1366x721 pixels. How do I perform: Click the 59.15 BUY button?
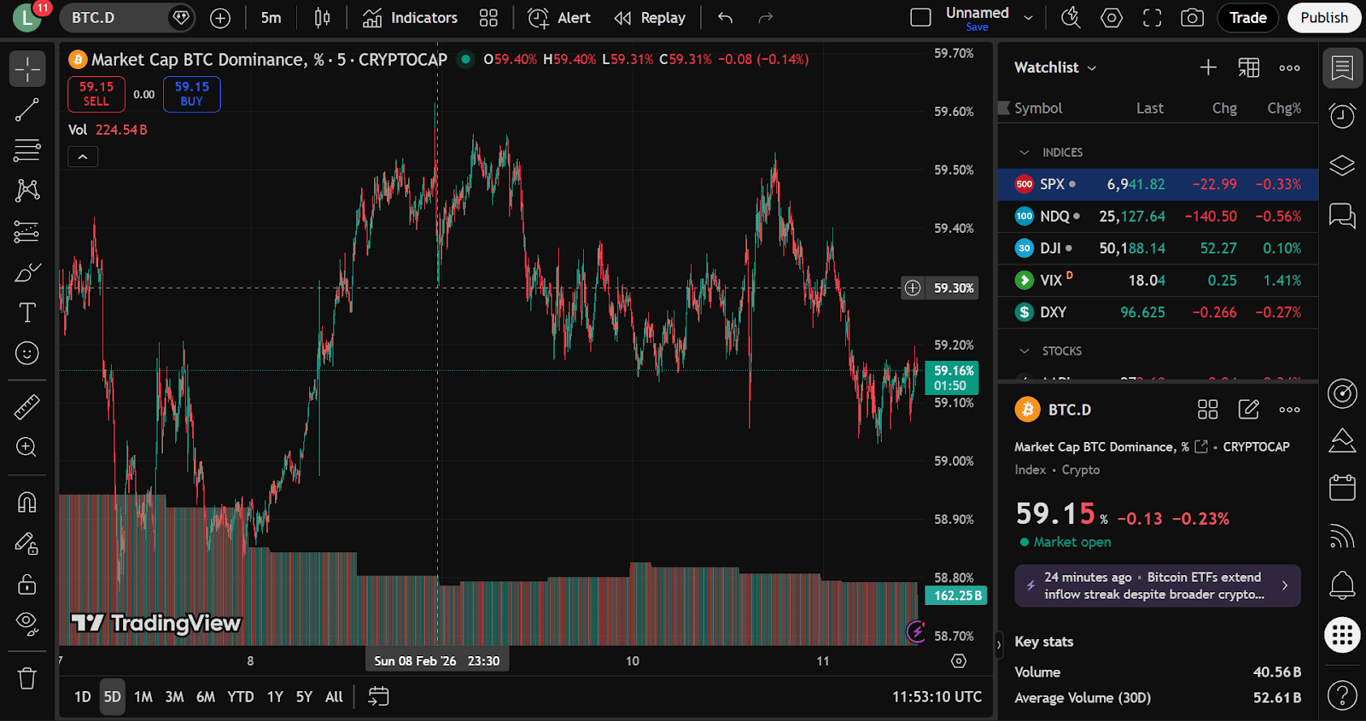coord(191,94)
